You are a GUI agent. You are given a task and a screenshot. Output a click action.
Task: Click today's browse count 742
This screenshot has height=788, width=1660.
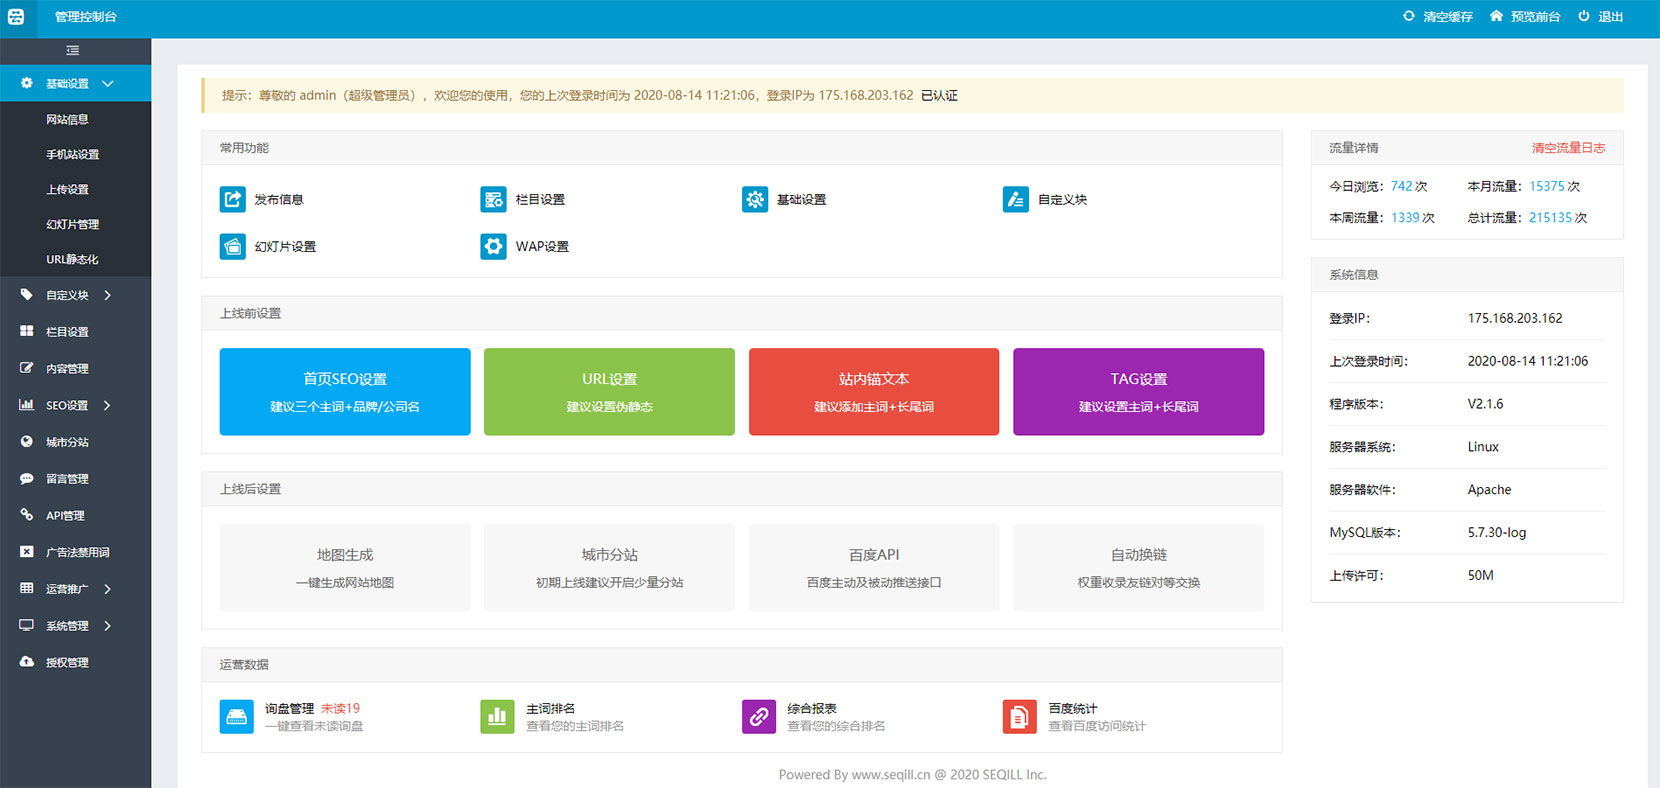[x=1401, y=186]
